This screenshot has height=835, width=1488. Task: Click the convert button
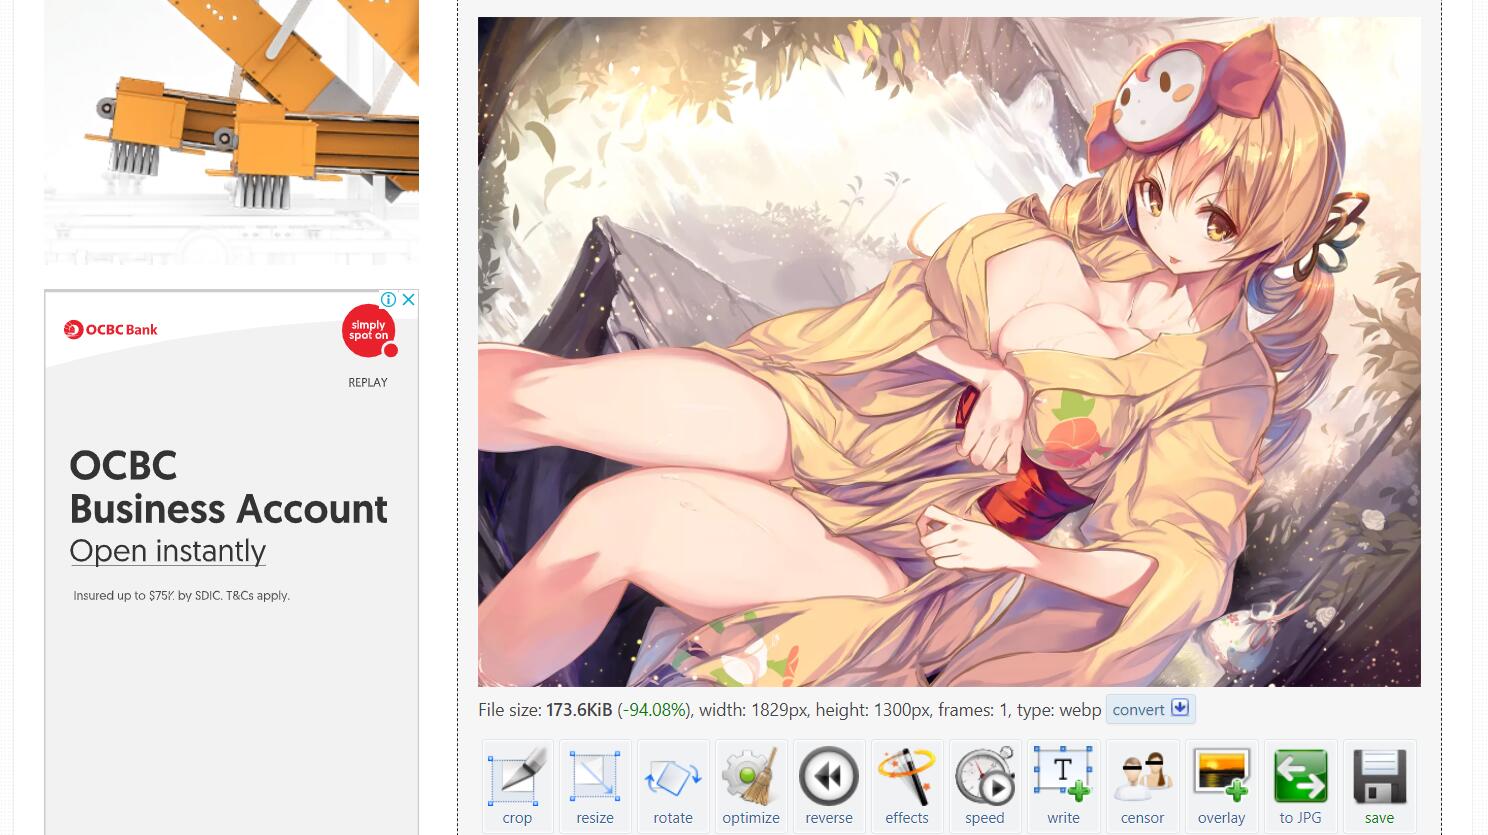point(1150,709)
